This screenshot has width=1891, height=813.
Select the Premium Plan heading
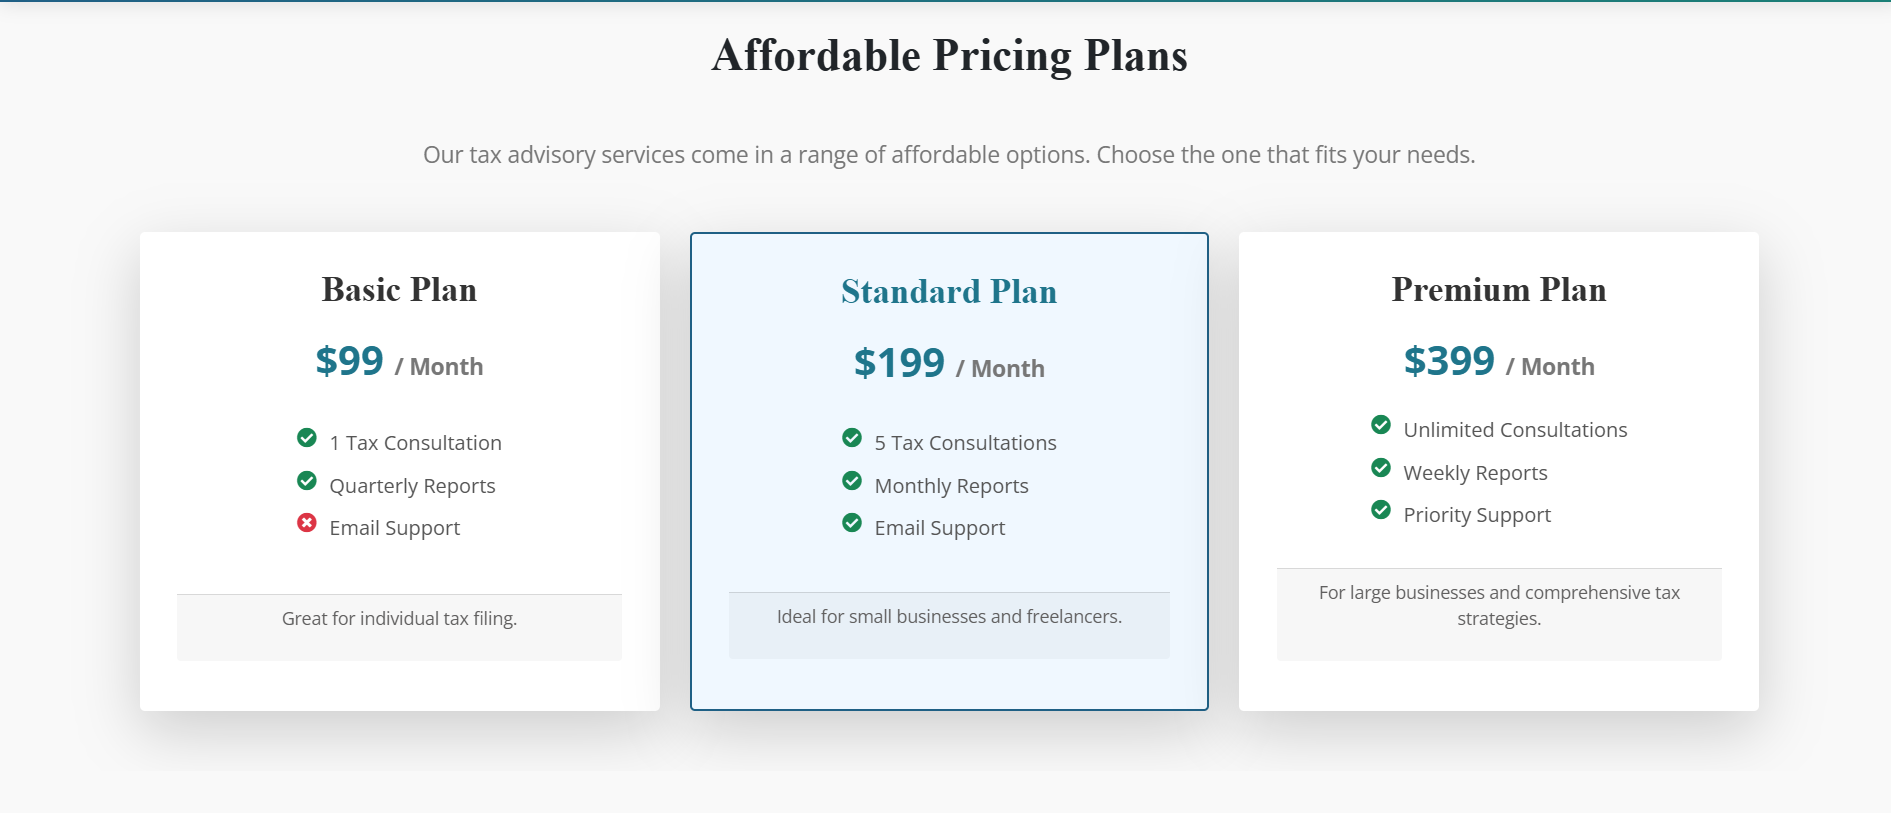coord(1498,290)
